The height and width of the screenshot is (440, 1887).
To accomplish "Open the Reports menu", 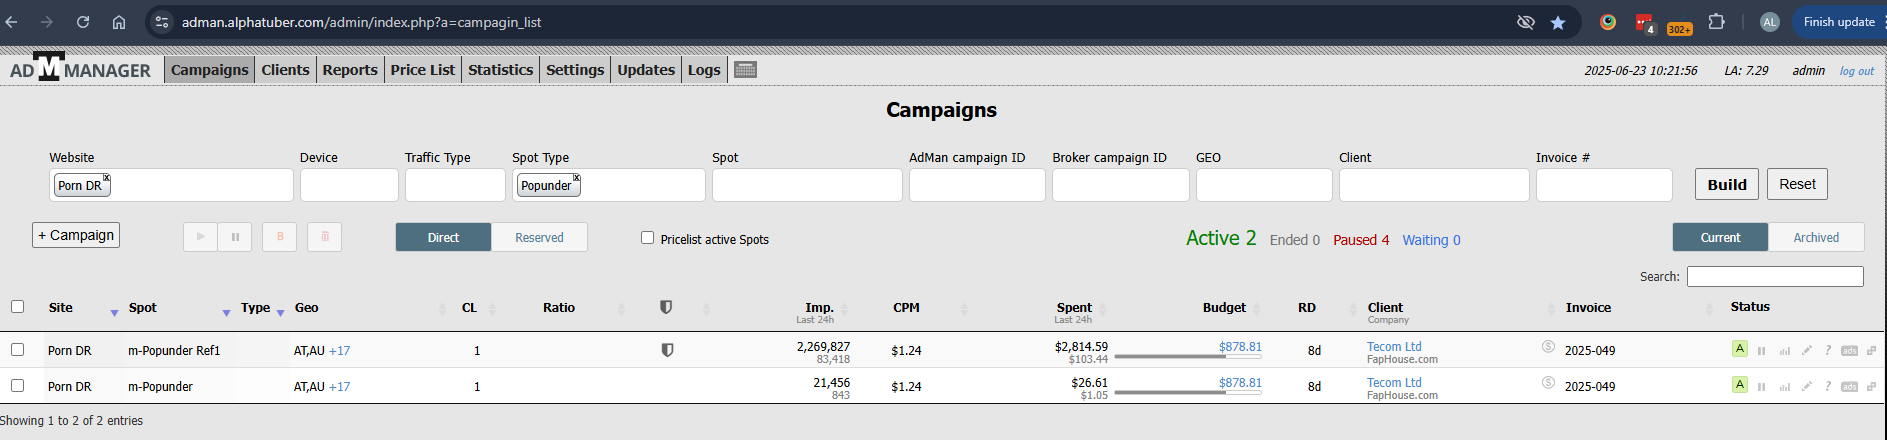I will tap(350, 70).
